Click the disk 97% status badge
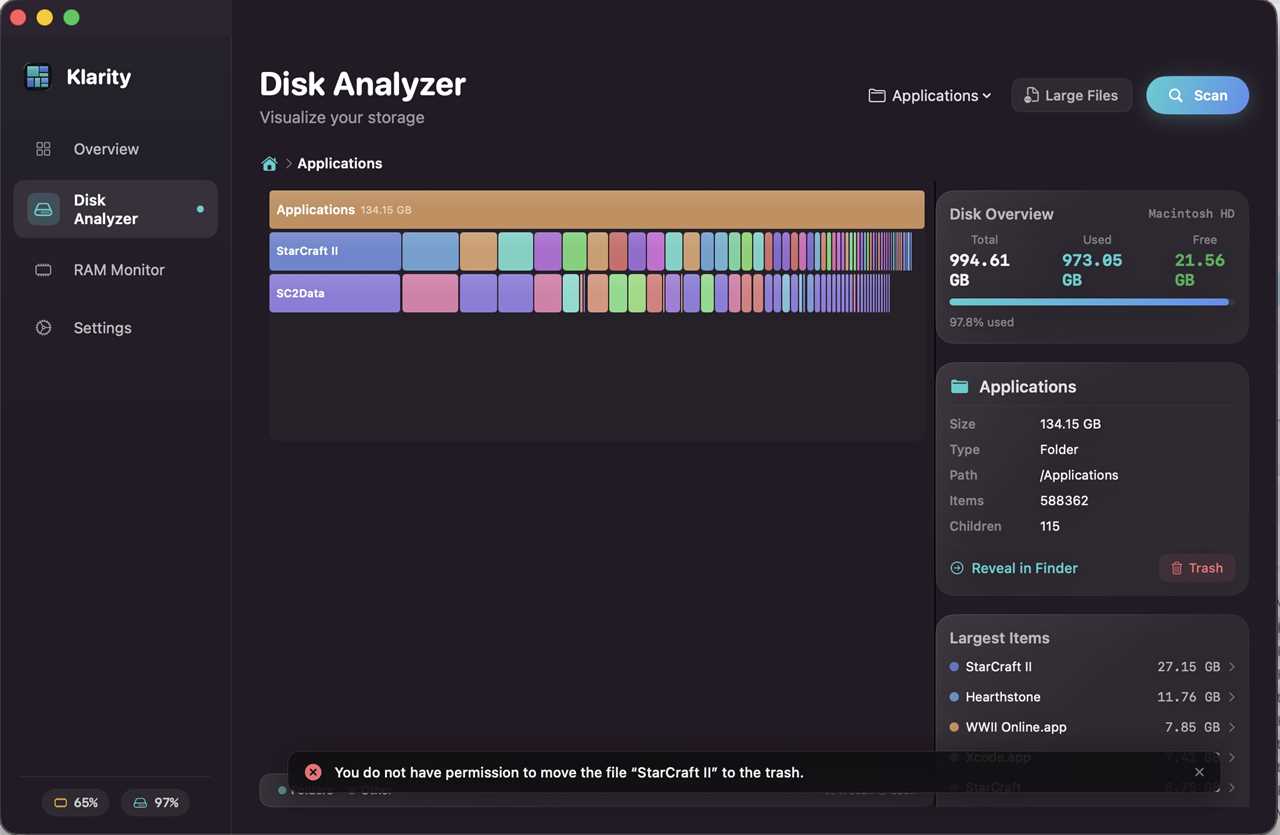The image size is (1280, 835). tap(155, 802)
